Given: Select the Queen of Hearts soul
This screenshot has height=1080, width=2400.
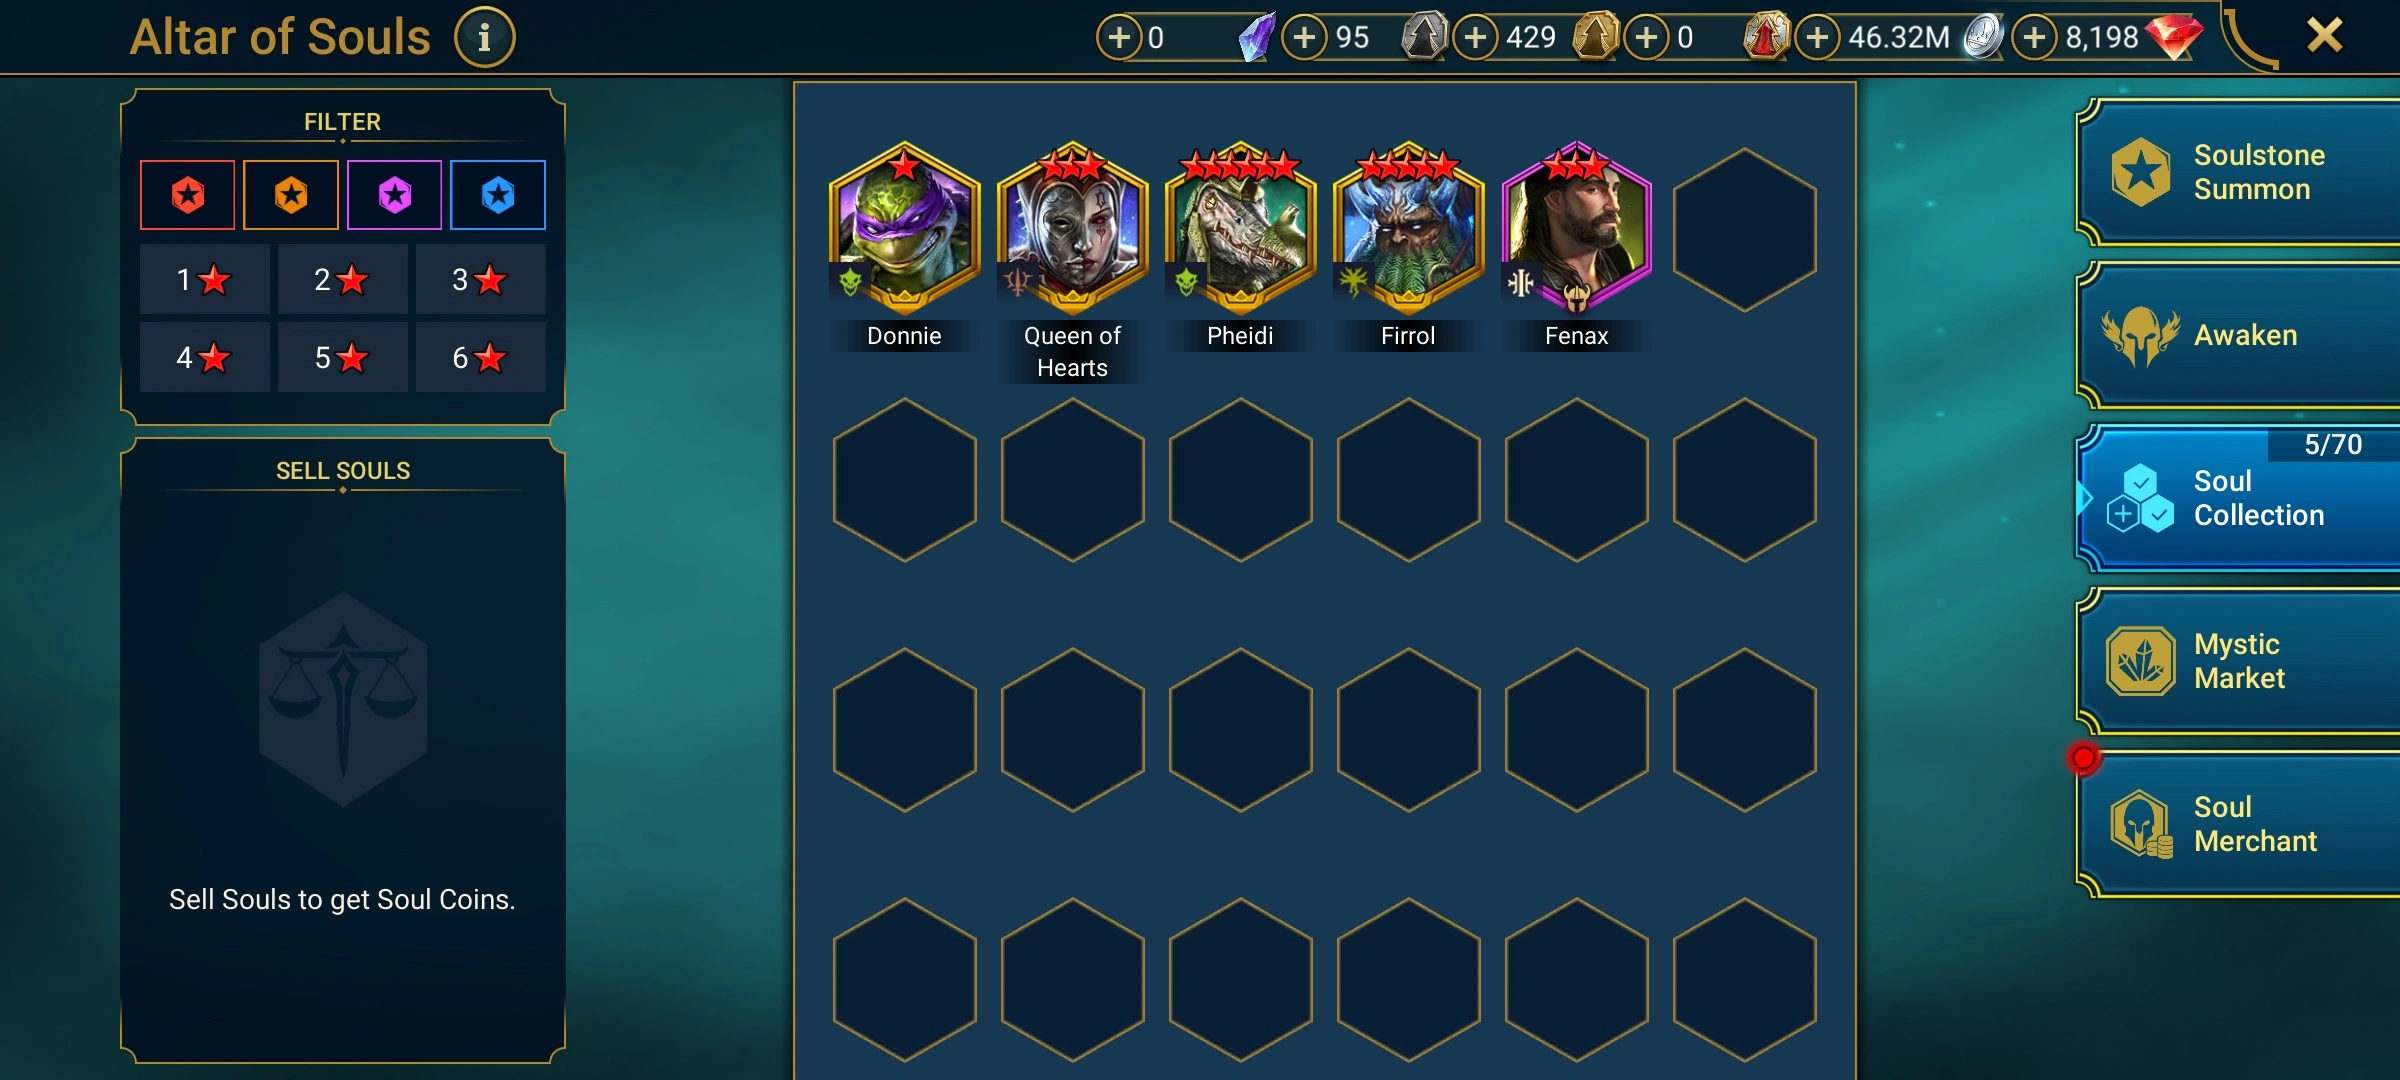Looking at the screenshot, I should pos(1072,230).
